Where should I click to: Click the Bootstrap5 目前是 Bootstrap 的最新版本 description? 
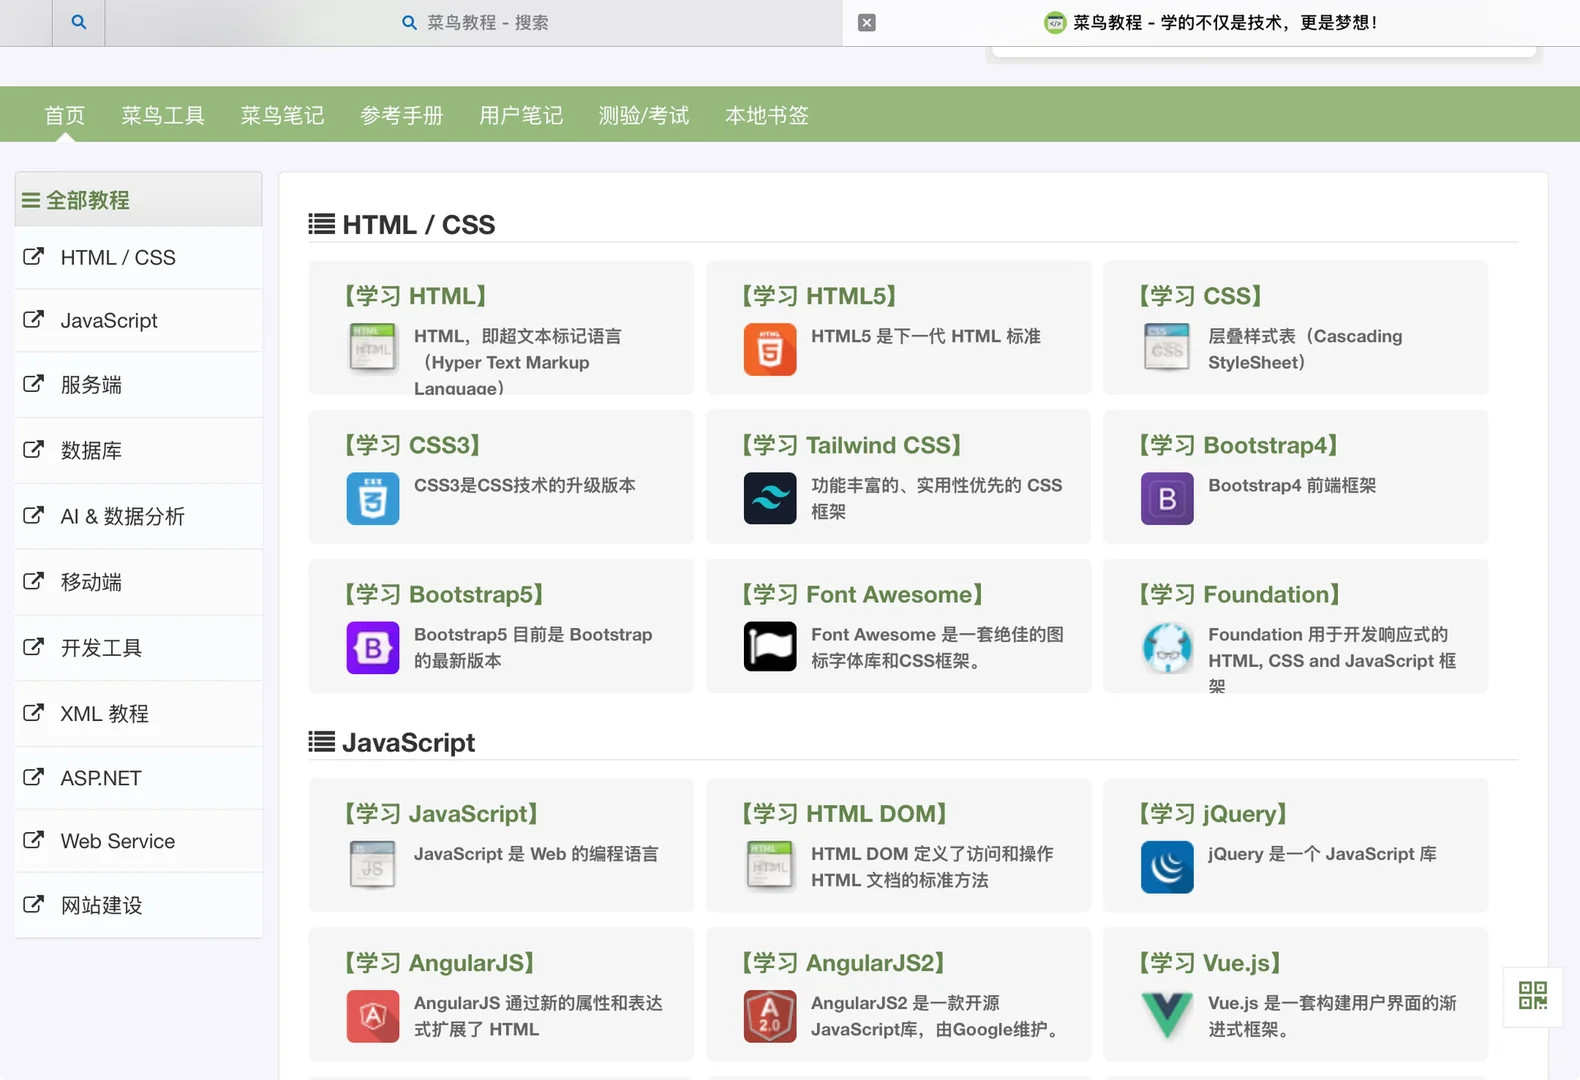pos(533,647)
